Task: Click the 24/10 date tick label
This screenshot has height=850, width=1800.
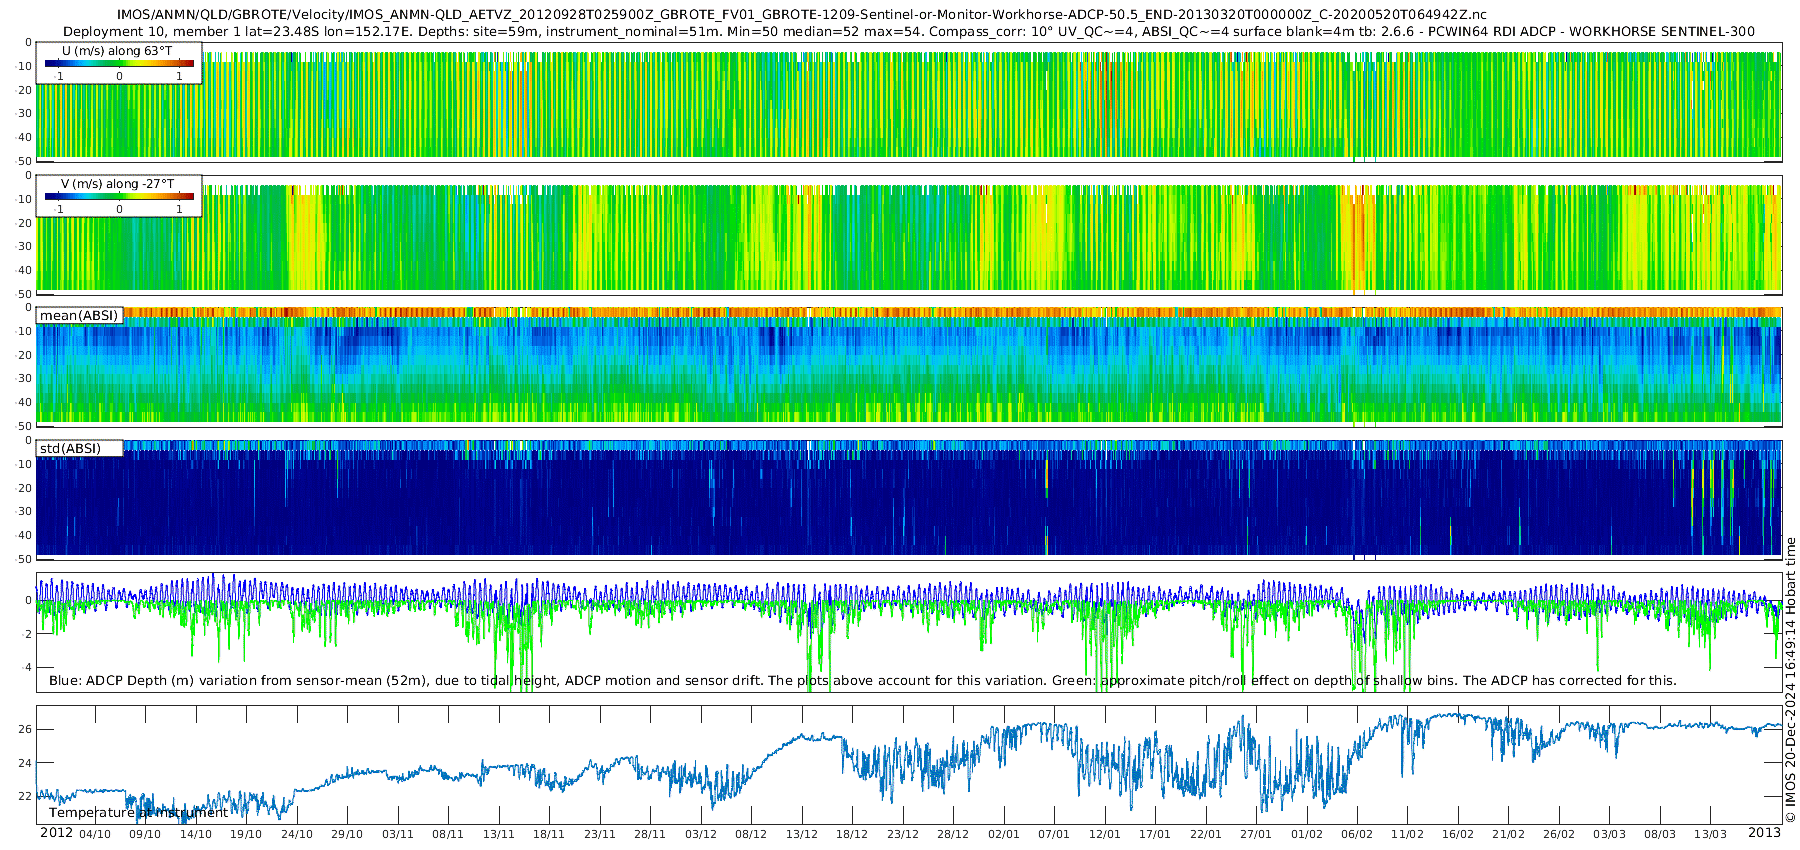Action: [296, 834]
